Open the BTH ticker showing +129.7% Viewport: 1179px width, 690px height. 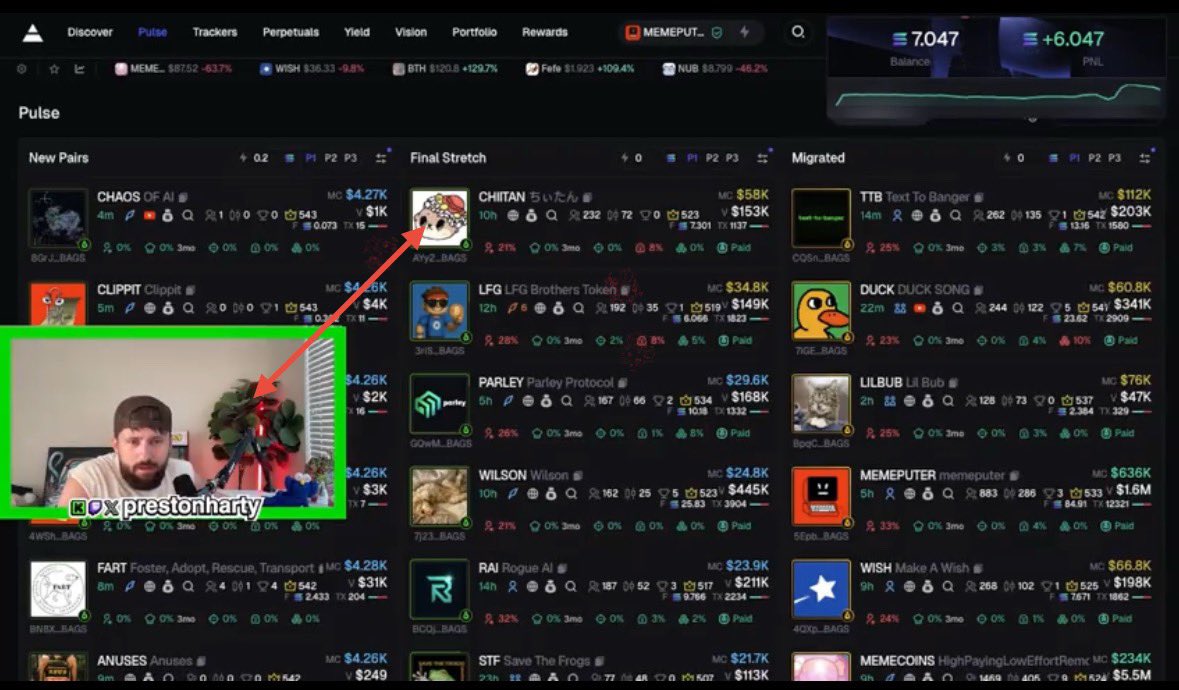click(x=445, y=68)
